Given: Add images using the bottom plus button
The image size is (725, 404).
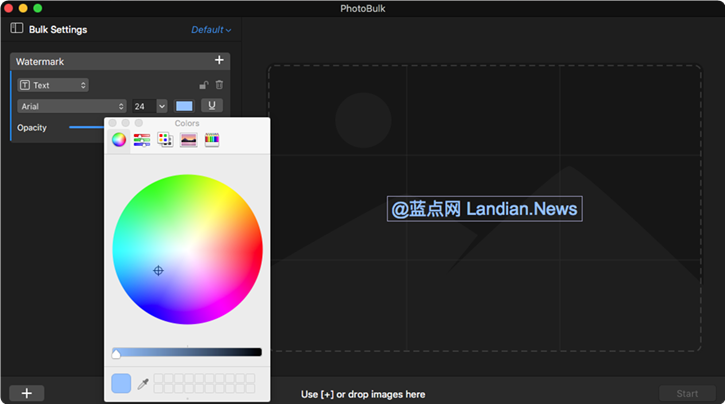Looking at the screenshot, I should [x=27, y=393].
